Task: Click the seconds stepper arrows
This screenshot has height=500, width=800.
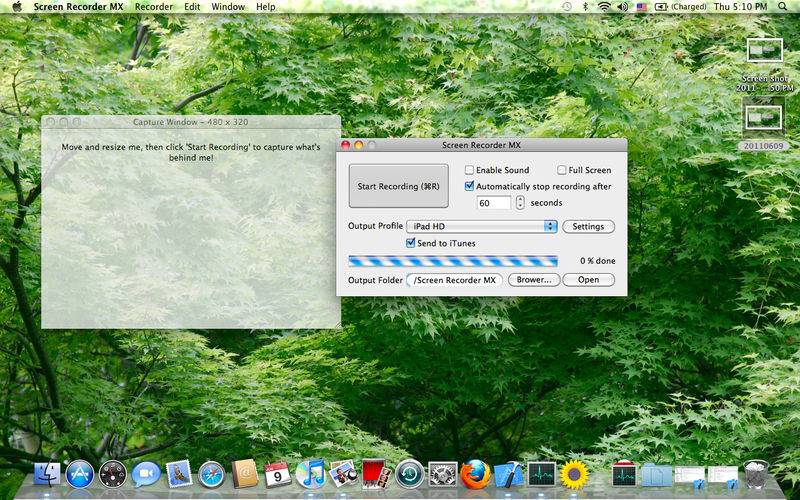Action: coord(519,203)
